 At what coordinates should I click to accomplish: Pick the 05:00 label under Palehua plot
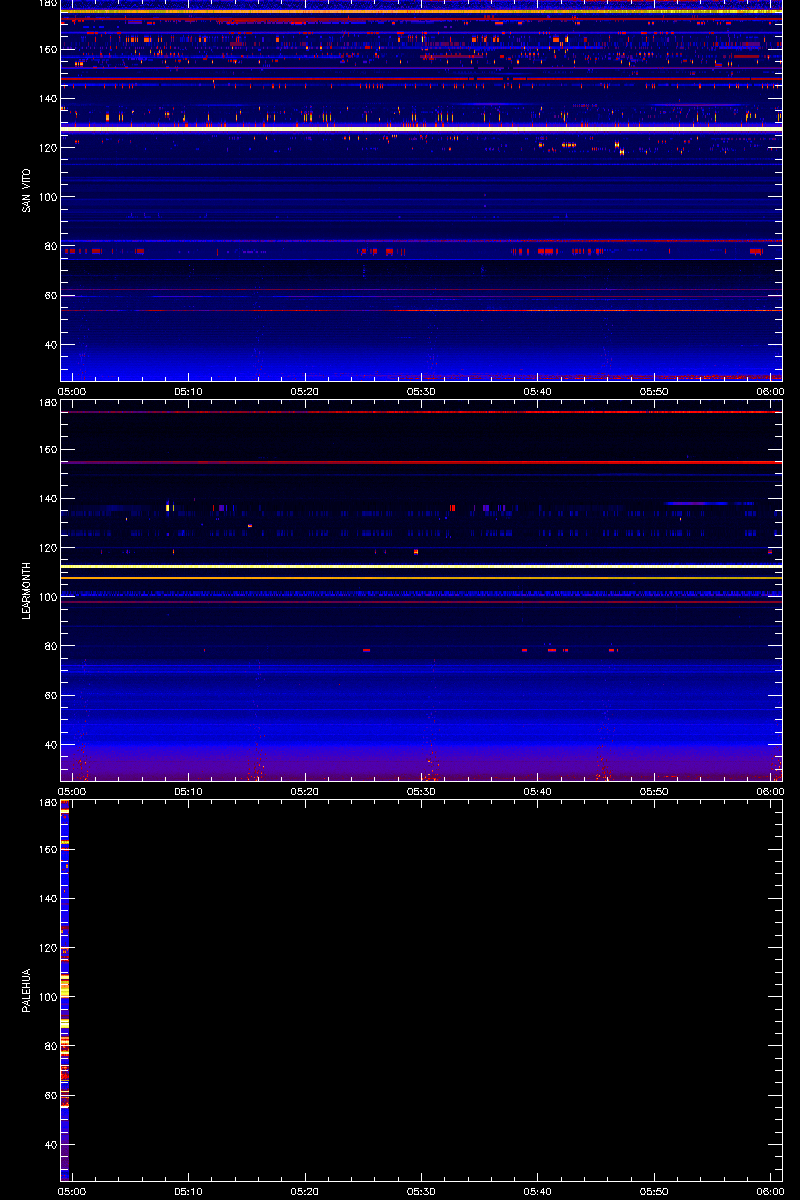coord(72,1192)
